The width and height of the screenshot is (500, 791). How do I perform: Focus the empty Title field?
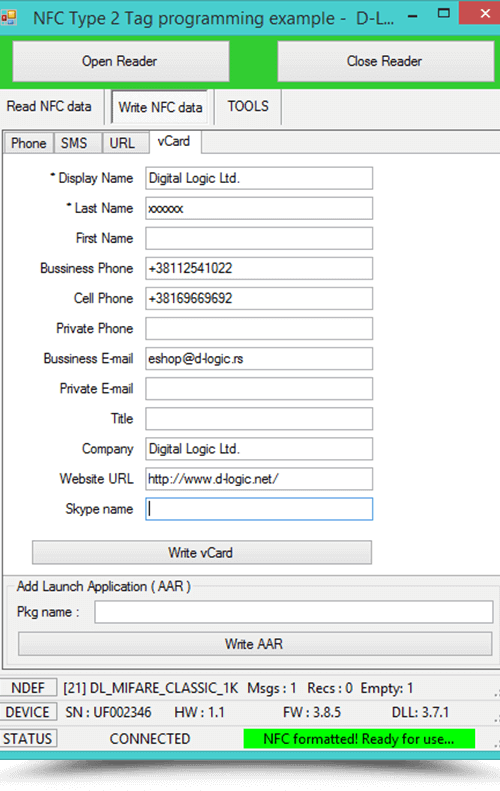[259, 419]
